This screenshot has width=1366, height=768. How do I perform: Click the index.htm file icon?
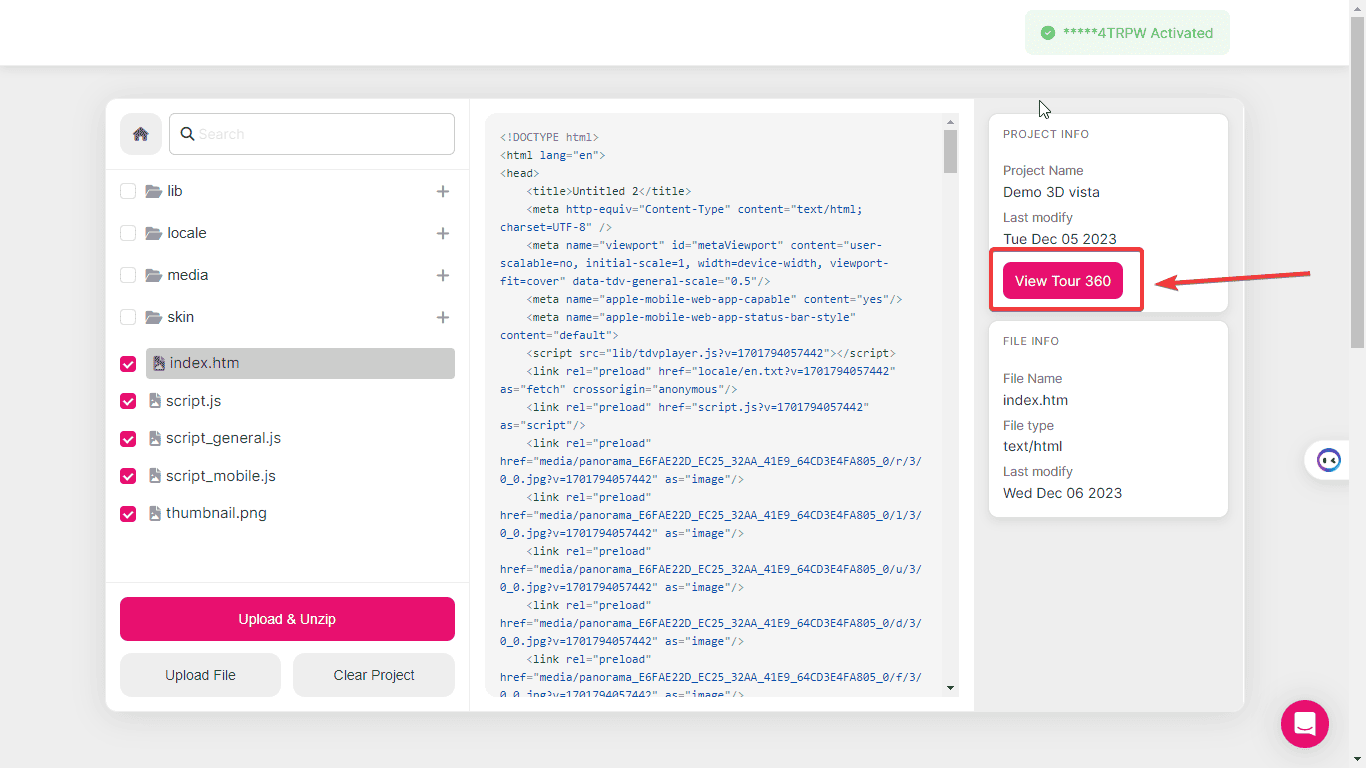click(159, 363)
